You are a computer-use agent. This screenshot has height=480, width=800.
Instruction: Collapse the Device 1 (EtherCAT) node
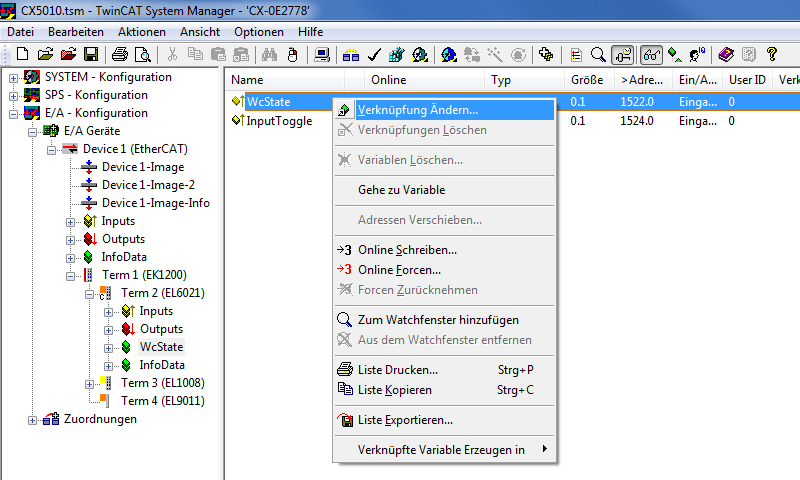coord(51,150)
